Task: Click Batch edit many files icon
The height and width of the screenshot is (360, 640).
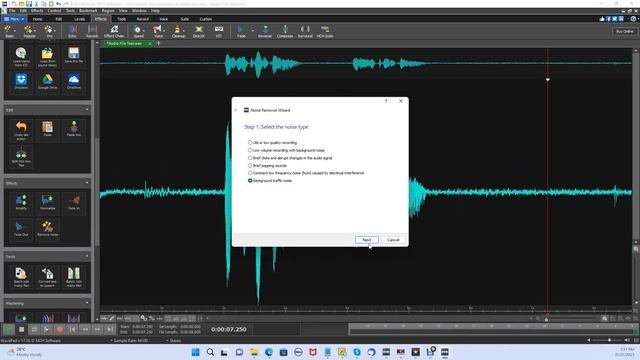Action: click(x=21, y=277)
